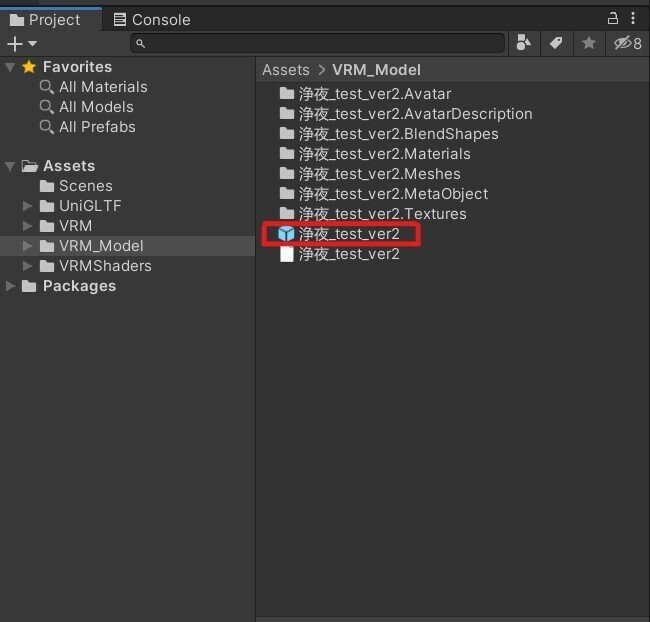Expand the Packages section arrow
The image size is (650, 622).
click(10, 286)
